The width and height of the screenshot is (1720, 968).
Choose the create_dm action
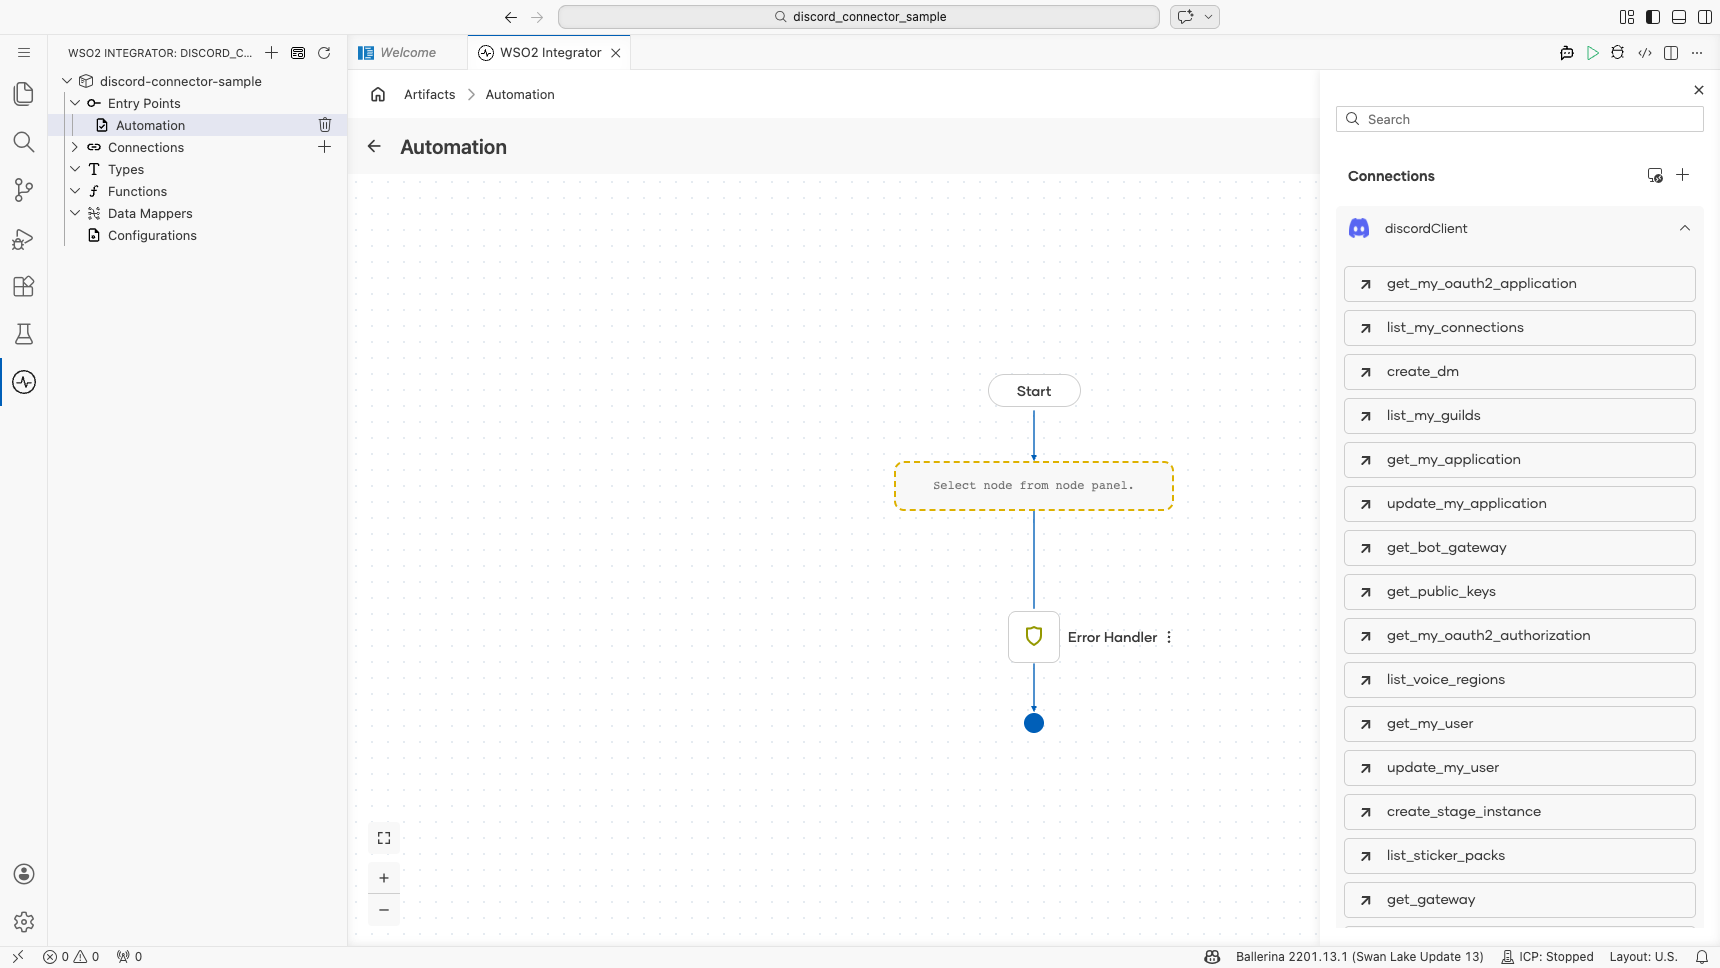pyautogui.click(x=1519, y=372)
